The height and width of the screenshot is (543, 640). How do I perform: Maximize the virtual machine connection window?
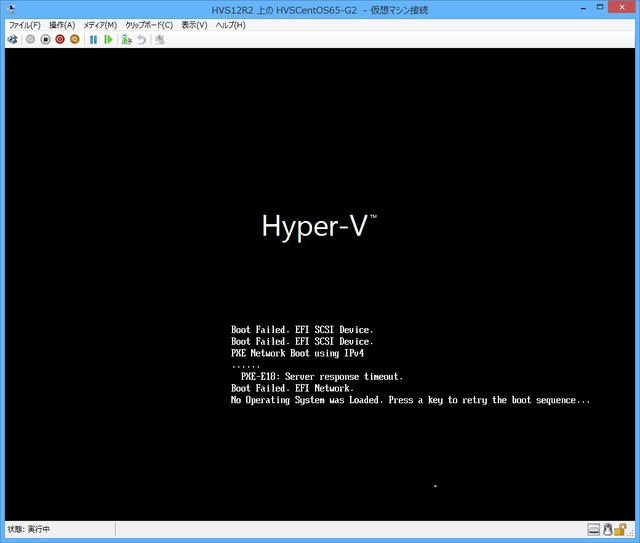[x=600, y=7]
